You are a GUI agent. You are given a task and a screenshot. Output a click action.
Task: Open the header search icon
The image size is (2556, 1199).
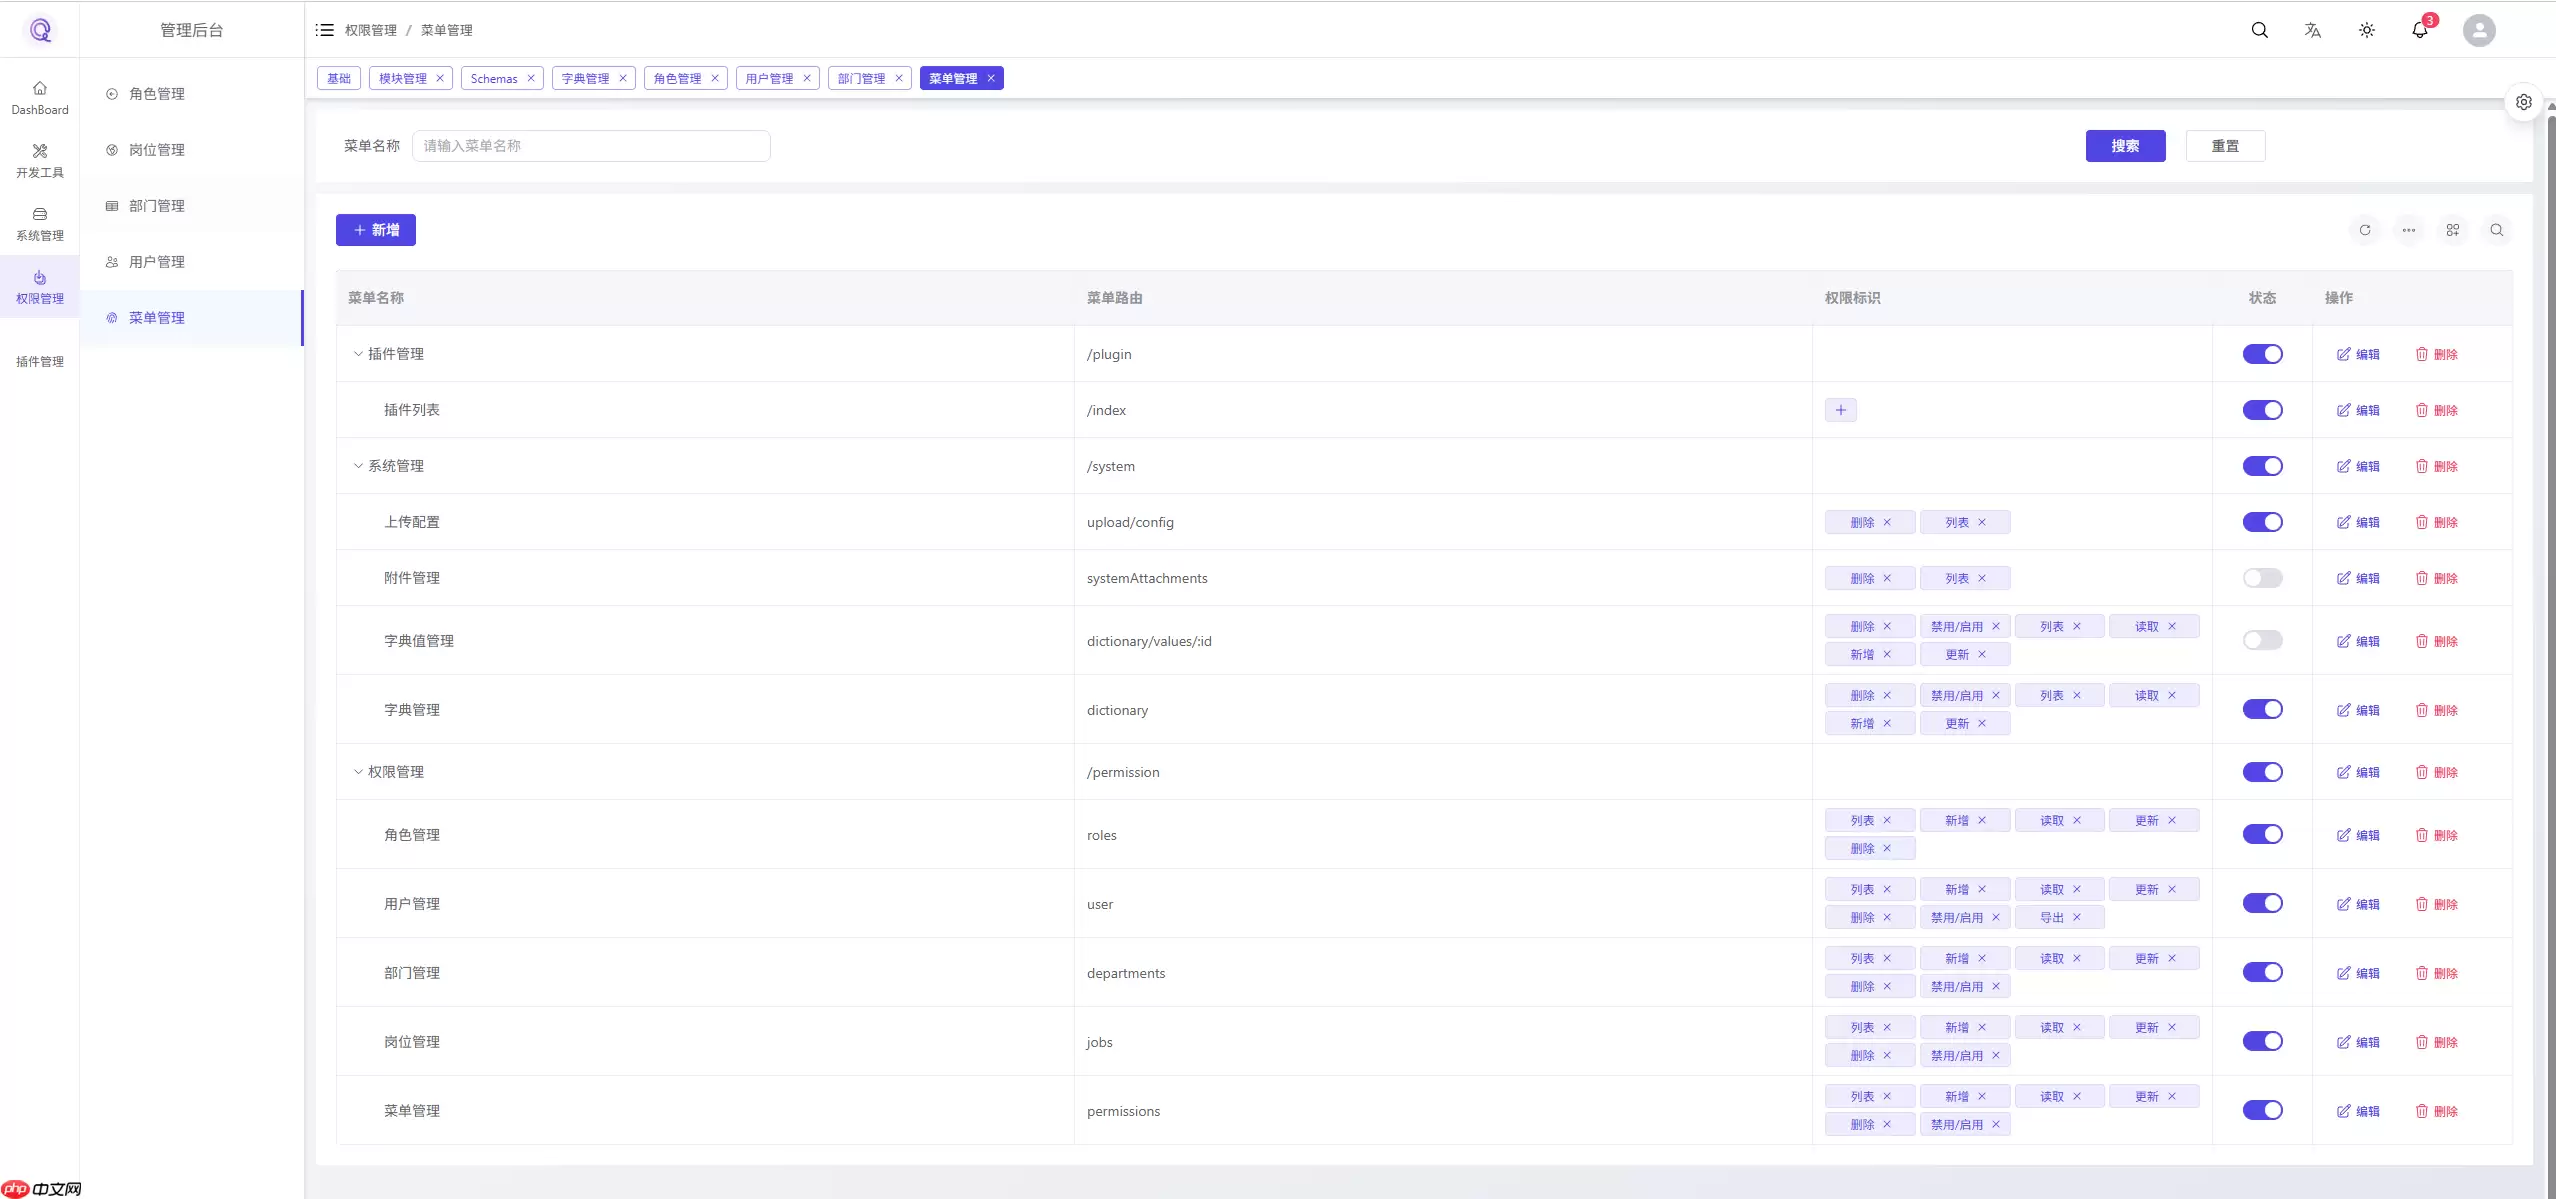[2259, 30]
